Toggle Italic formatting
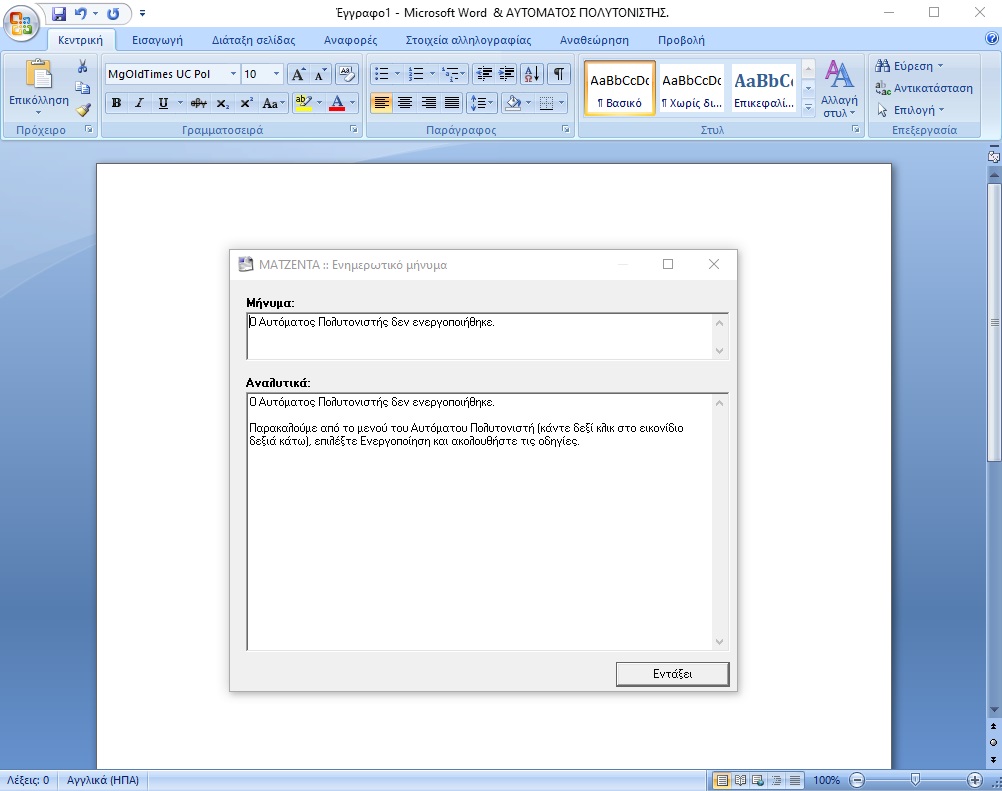1002x791 pixels. click(139, 103)
